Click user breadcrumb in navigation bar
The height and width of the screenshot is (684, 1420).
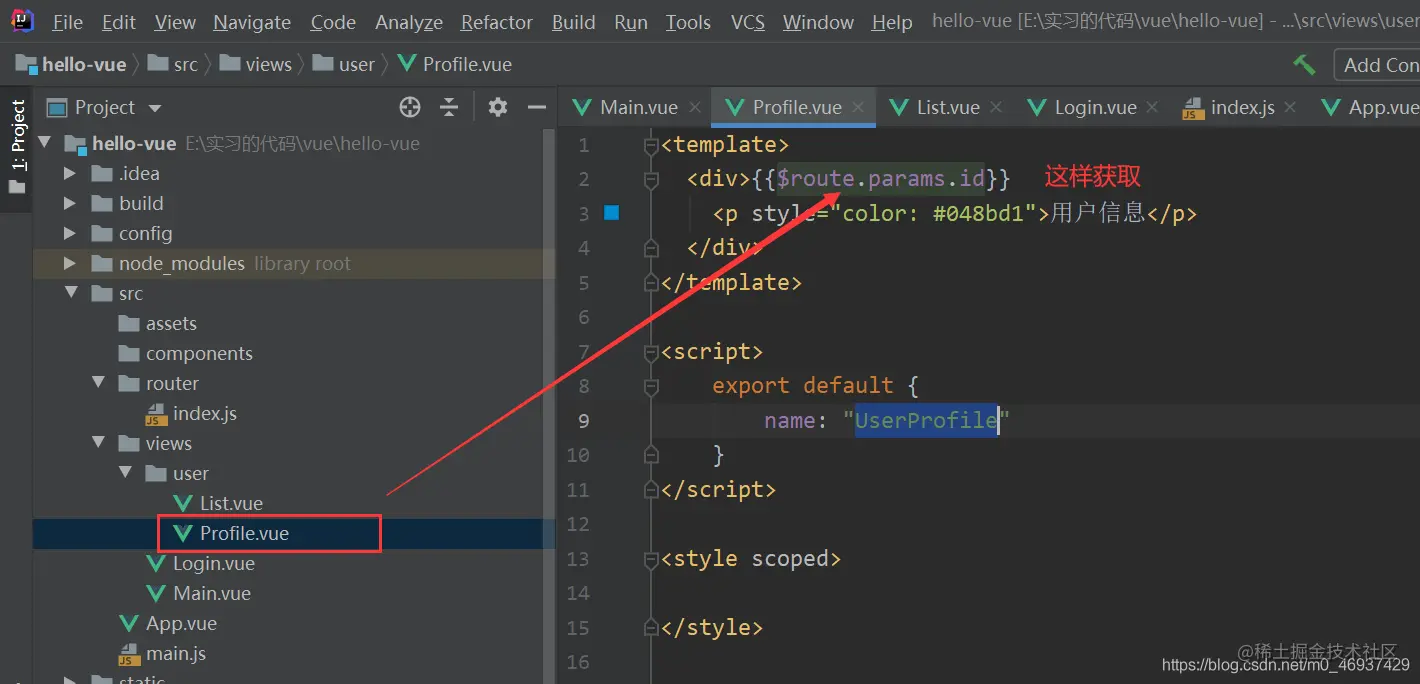[344, 64]
